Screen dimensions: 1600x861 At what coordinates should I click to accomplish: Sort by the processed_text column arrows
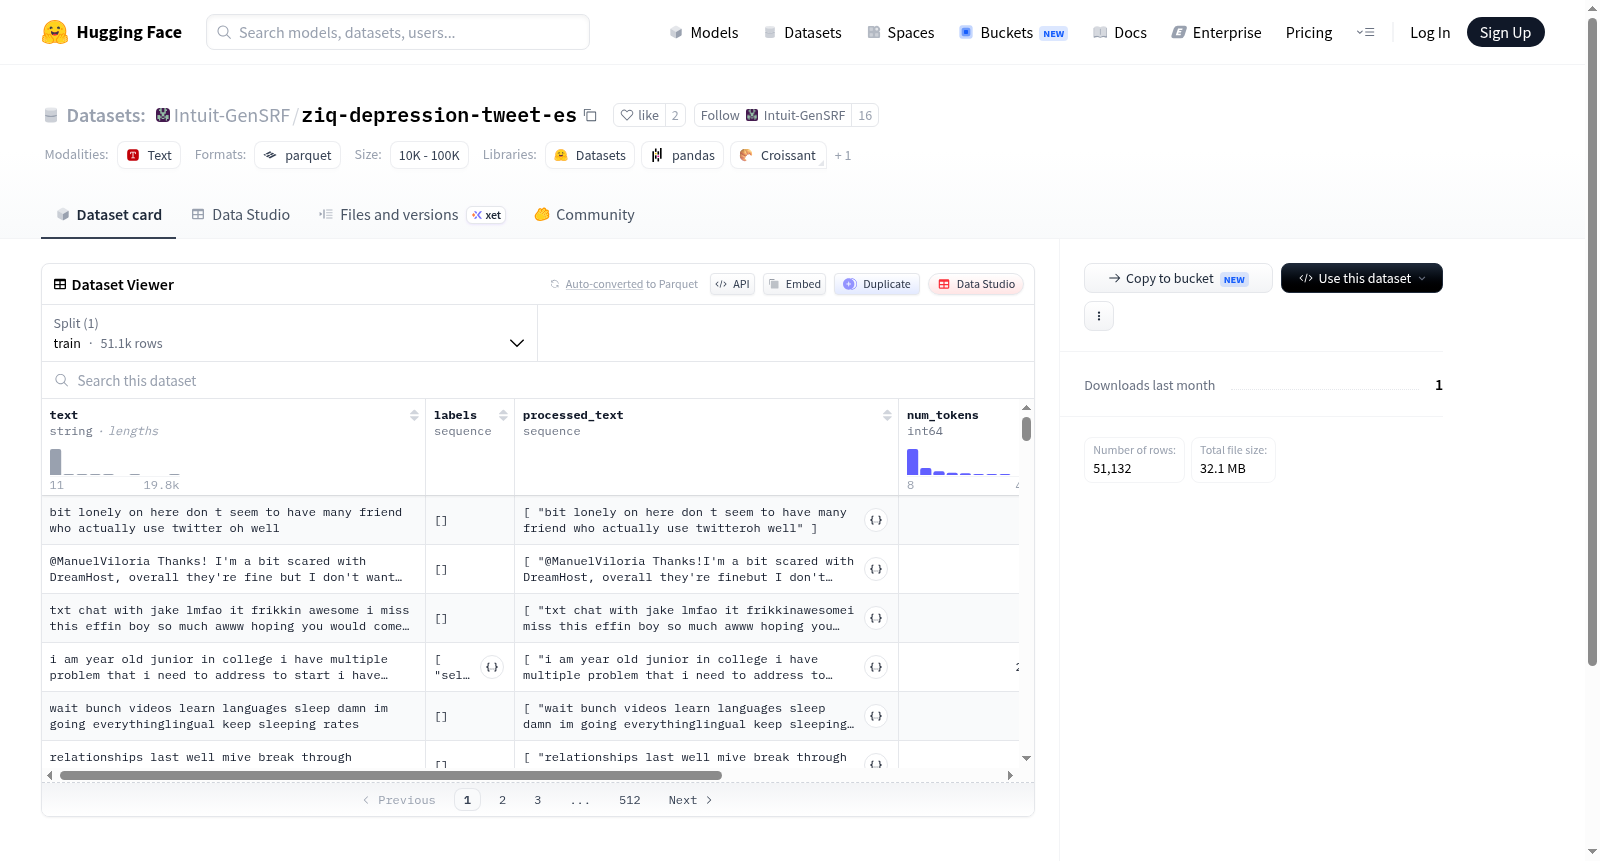pyautogui.click(x=887, y=415)
